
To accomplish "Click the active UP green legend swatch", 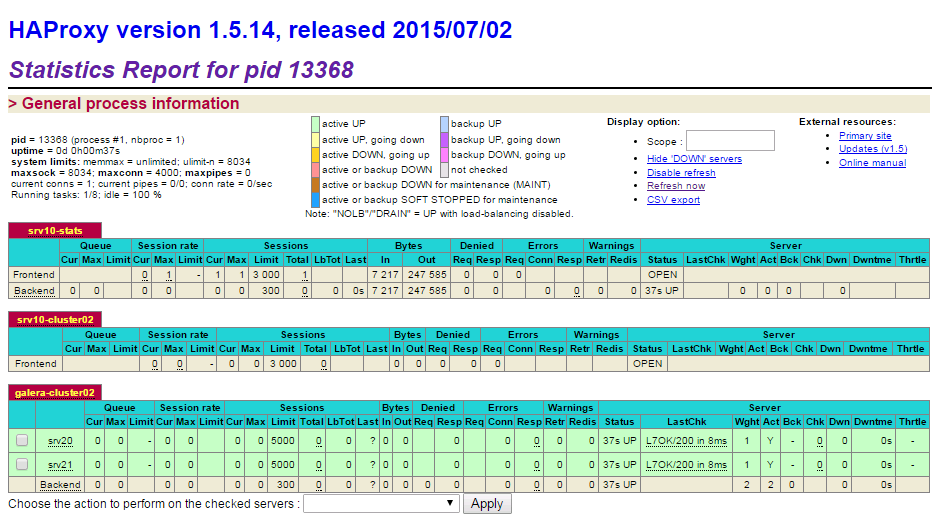I will click(315, 124).
